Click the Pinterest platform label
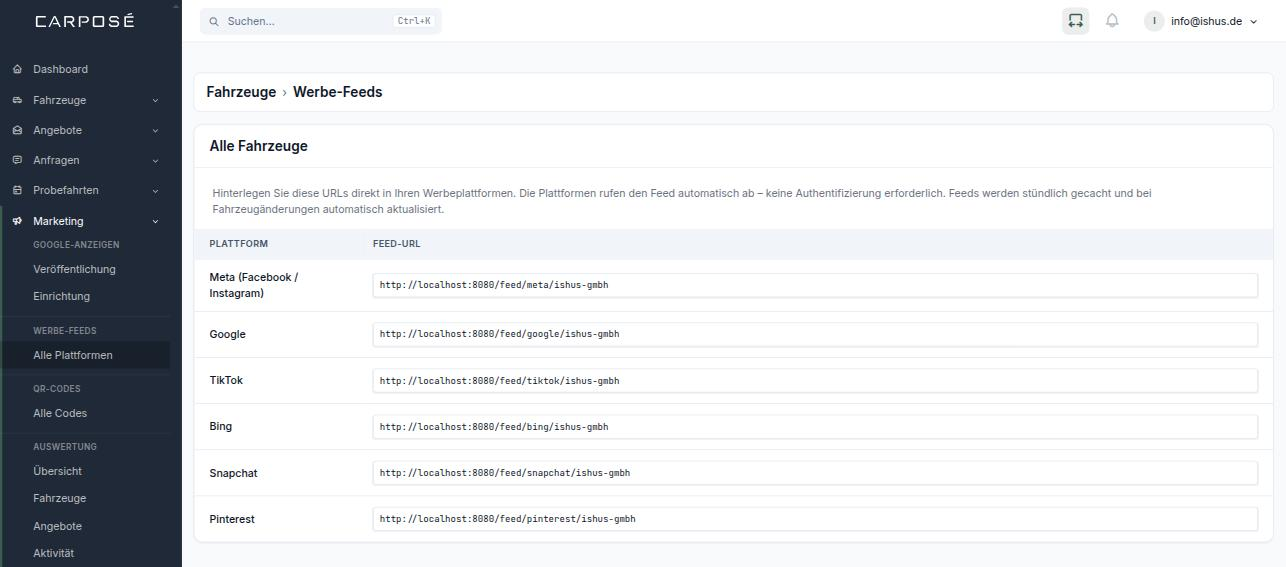This screenshot has width=1286, height=567. pos(232,519)
